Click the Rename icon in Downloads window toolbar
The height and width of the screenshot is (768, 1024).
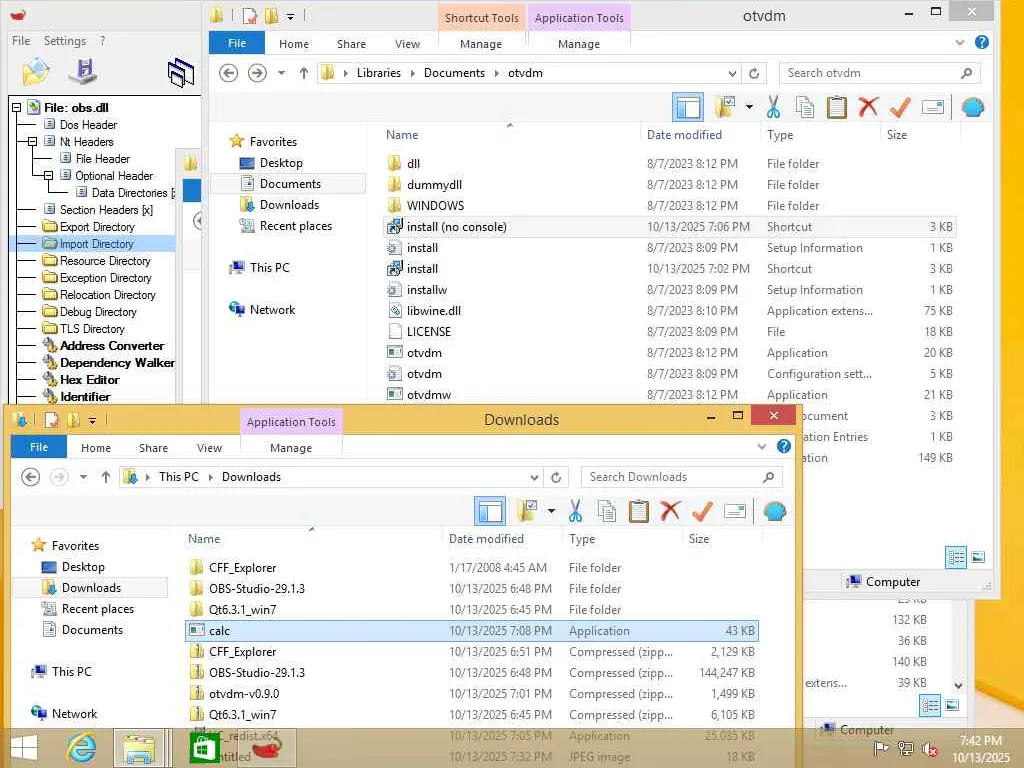735,511
